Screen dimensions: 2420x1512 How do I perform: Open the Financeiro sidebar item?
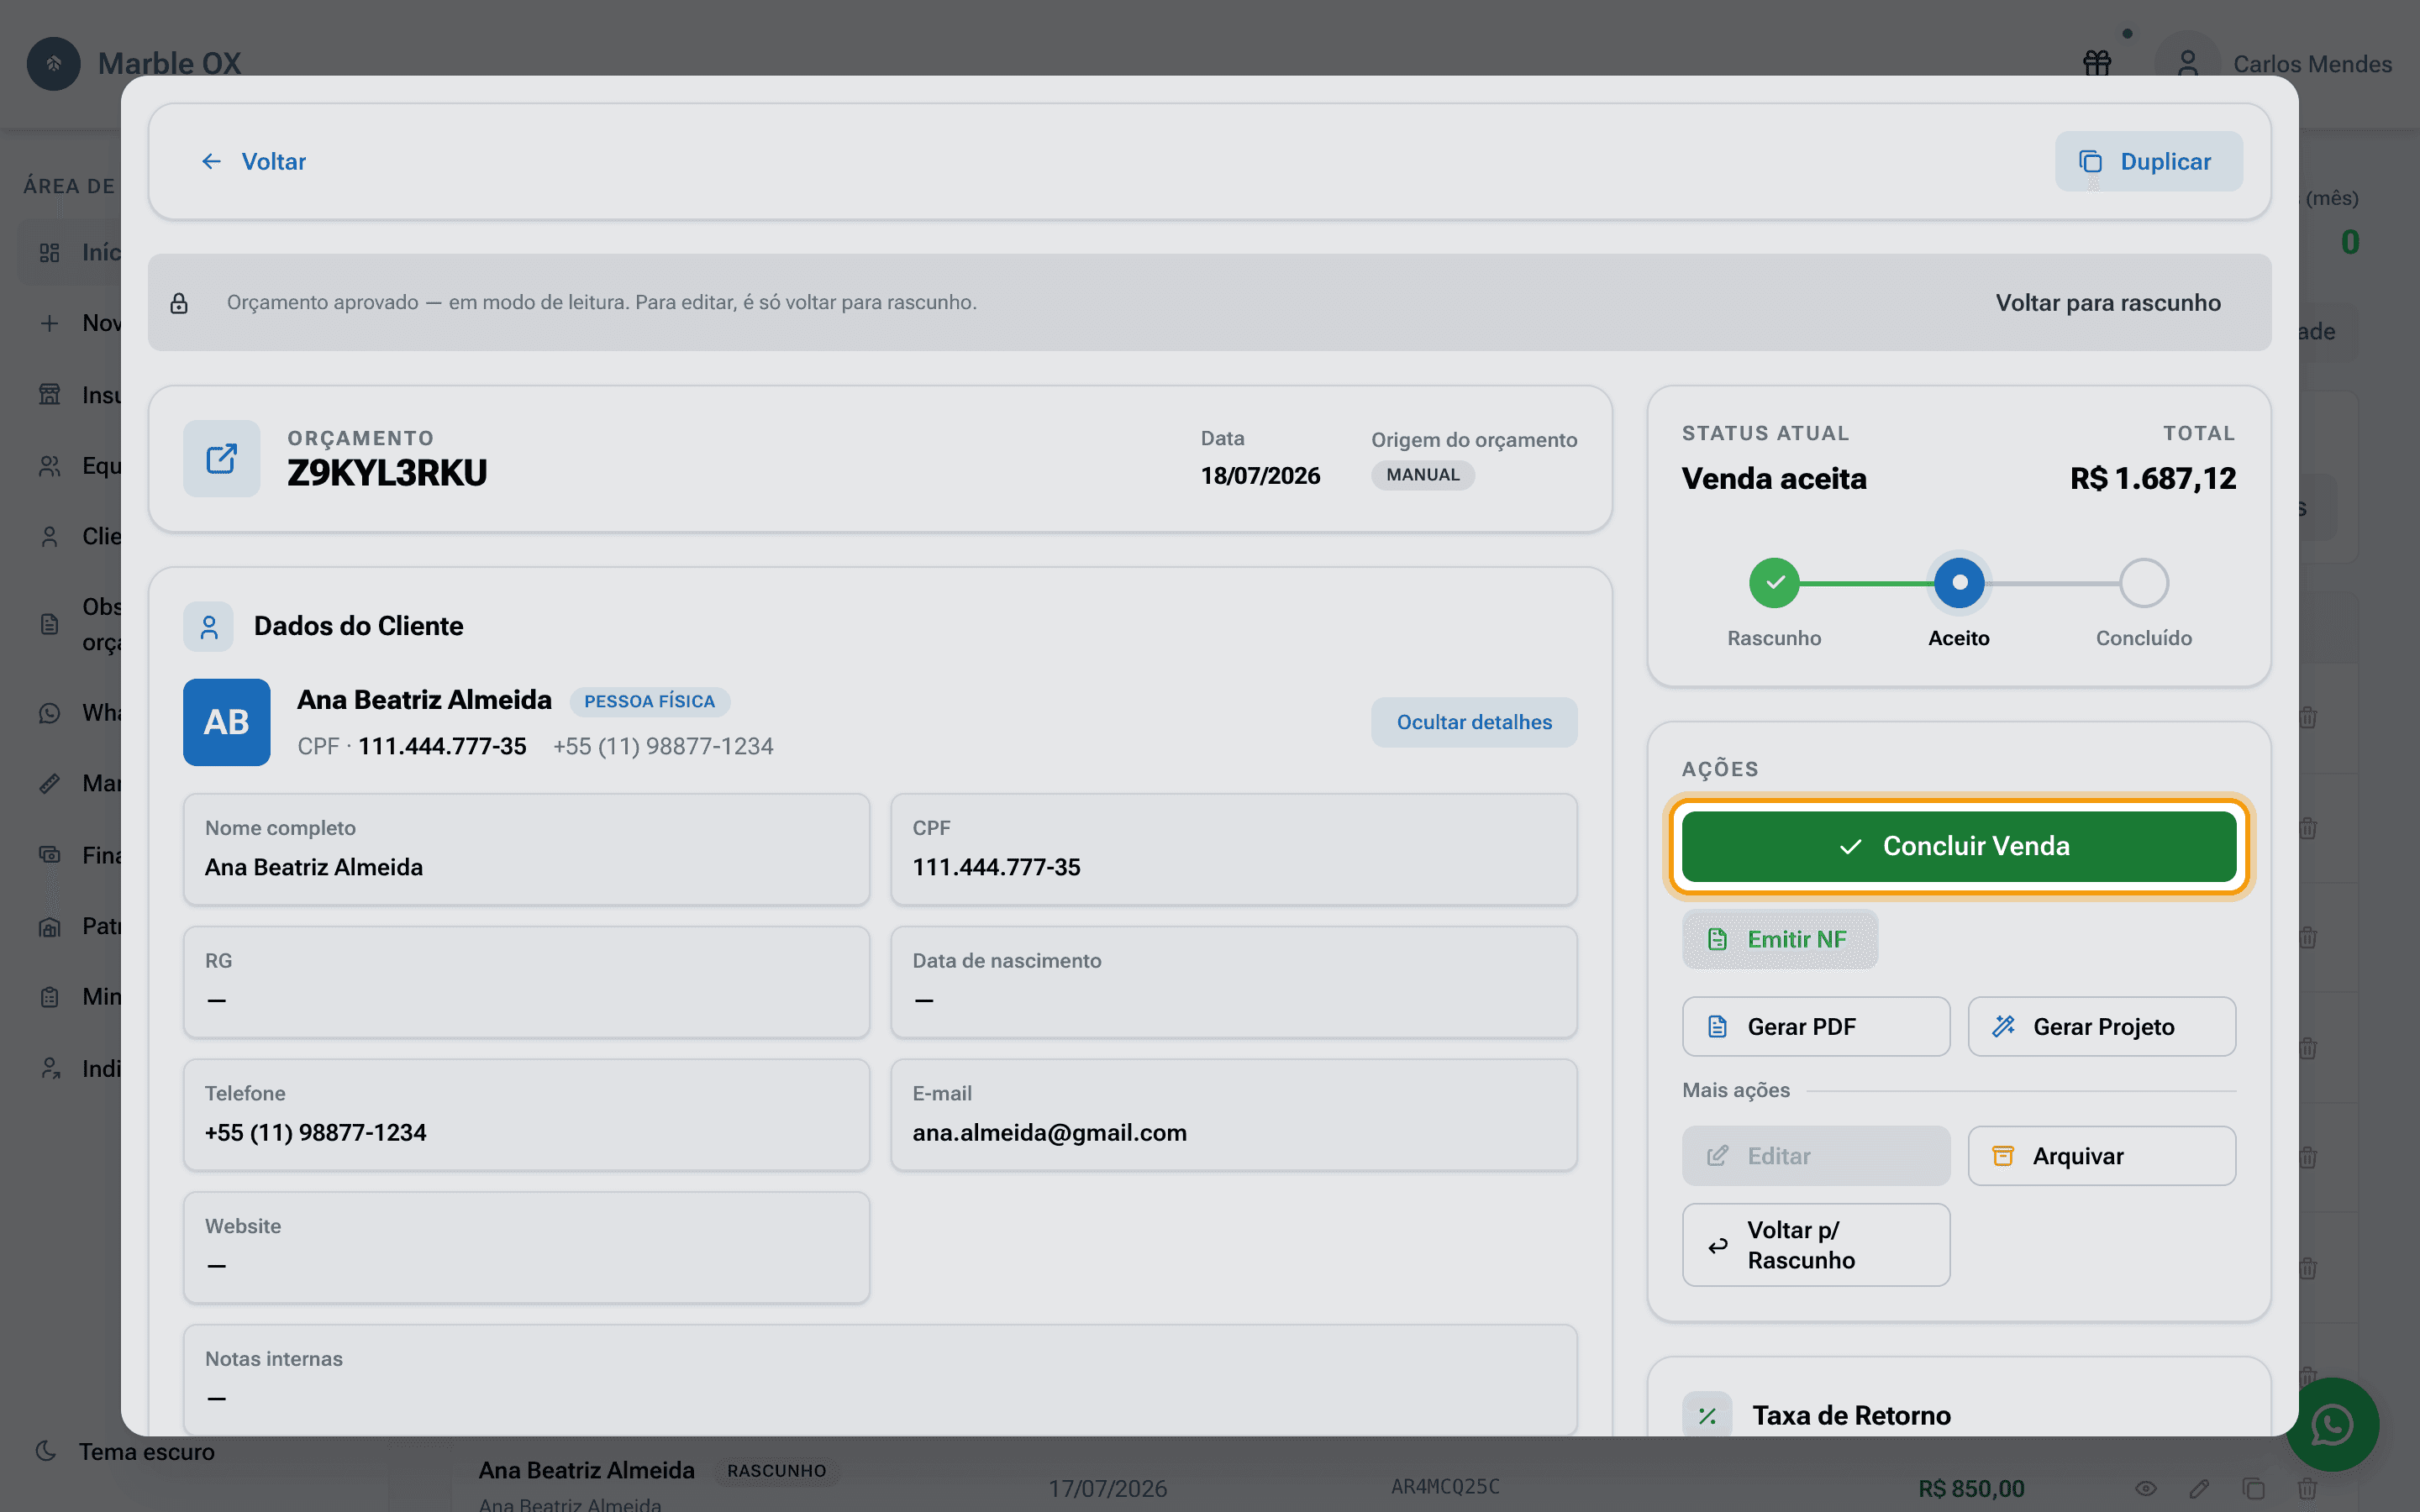pyautogui.click(x=70, y=855)
